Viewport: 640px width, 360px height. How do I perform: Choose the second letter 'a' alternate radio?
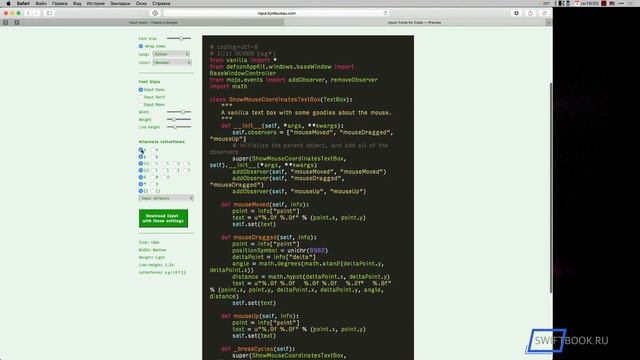pyautogui.click(x=153, y=150)
